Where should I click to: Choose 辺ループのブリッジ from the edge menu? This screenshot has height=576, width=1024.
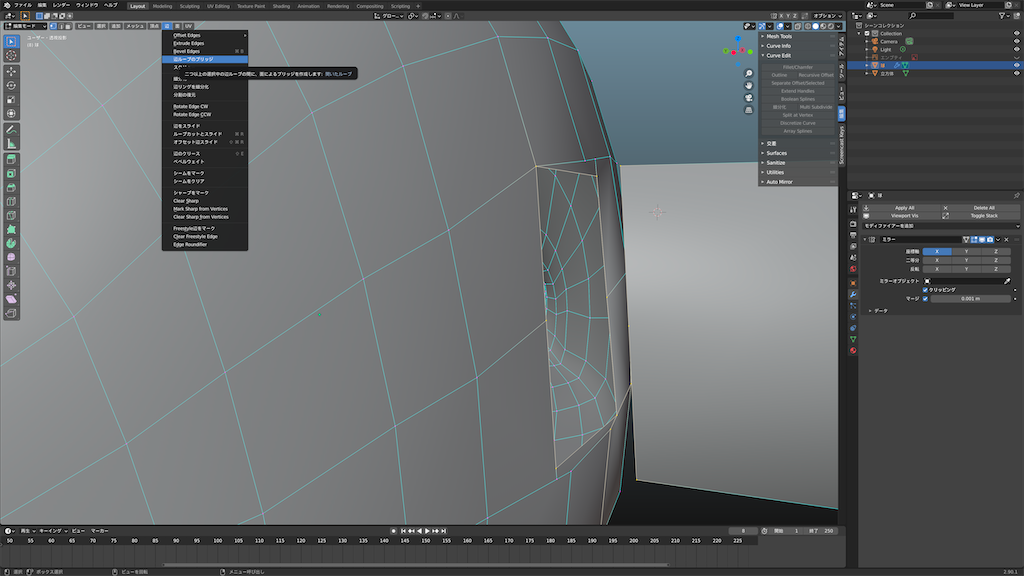pos(205,59)
